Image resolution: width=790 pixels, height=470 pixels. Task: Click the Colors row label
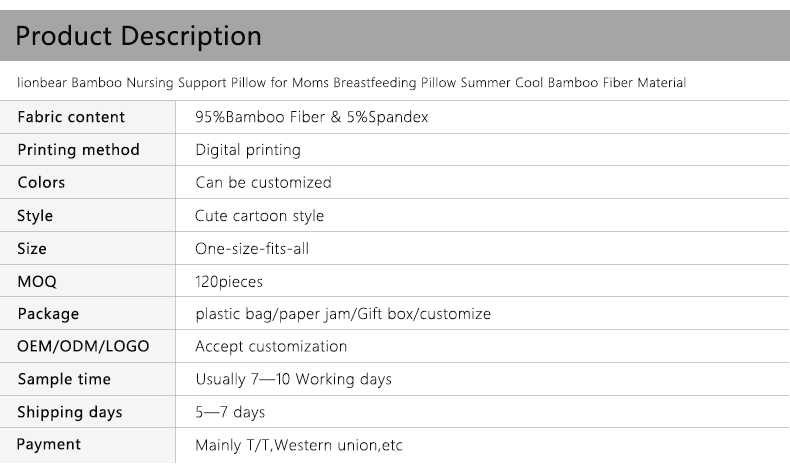pyautogui.click(x=41, y=183)
